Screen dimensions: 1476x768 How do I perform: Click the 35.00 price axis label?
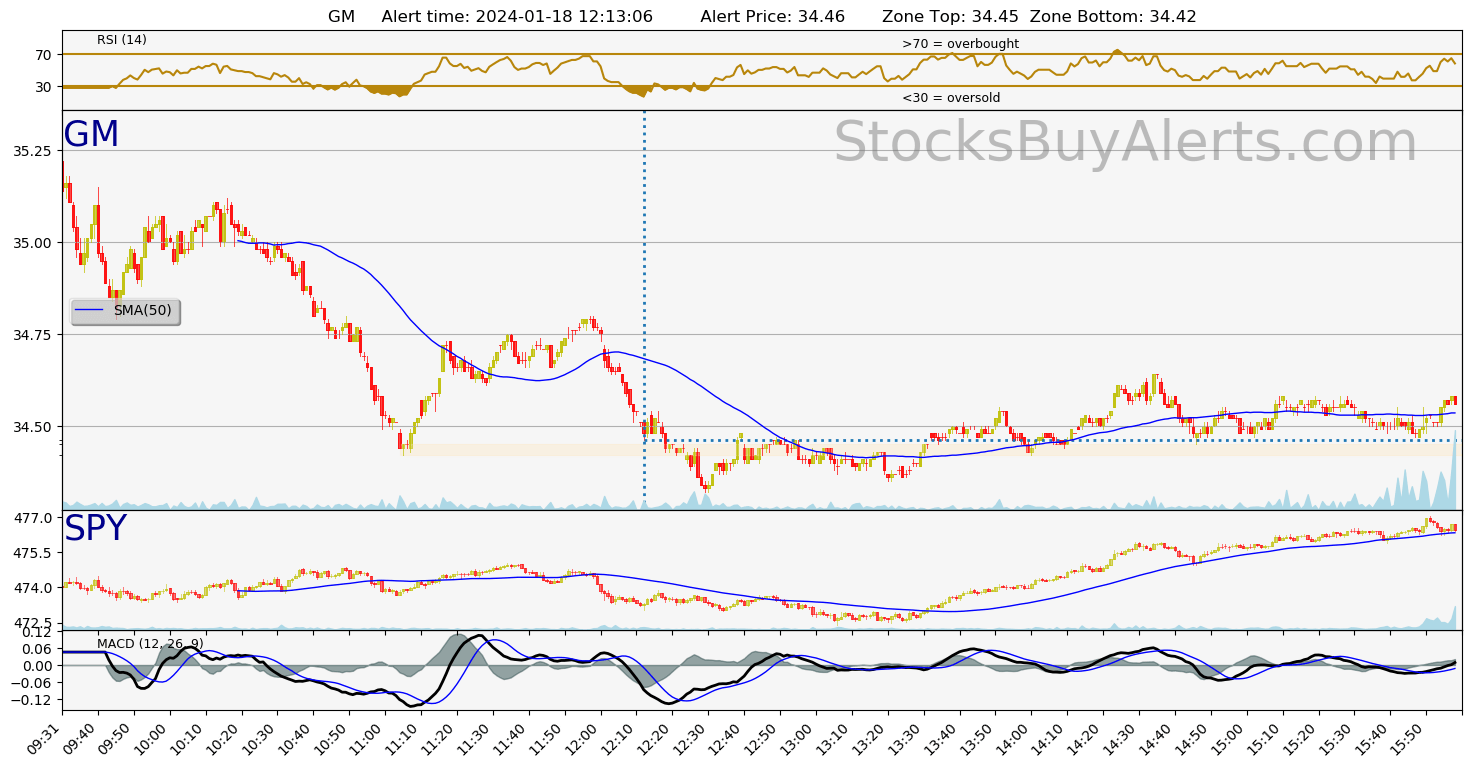(32, 243)
